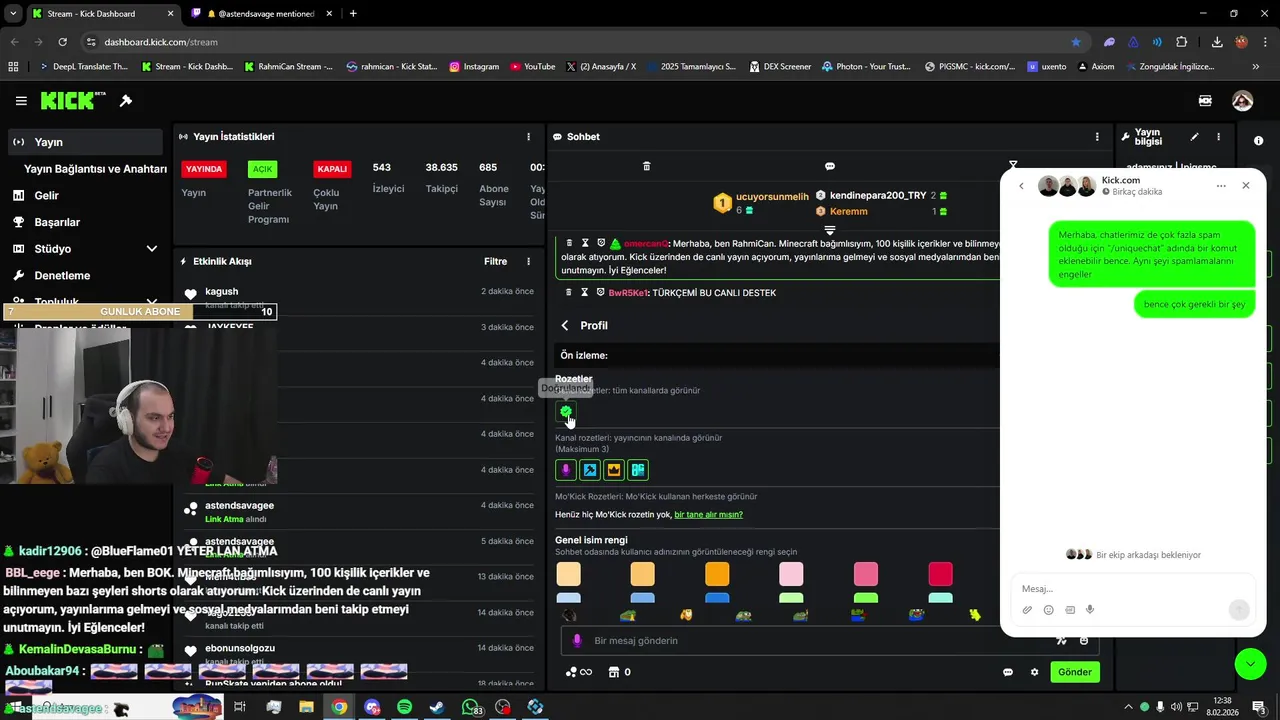Click the shield icon beside omercanQ message
The width and height of the screenshot is (1280, 720).
[x=601, y=243]
